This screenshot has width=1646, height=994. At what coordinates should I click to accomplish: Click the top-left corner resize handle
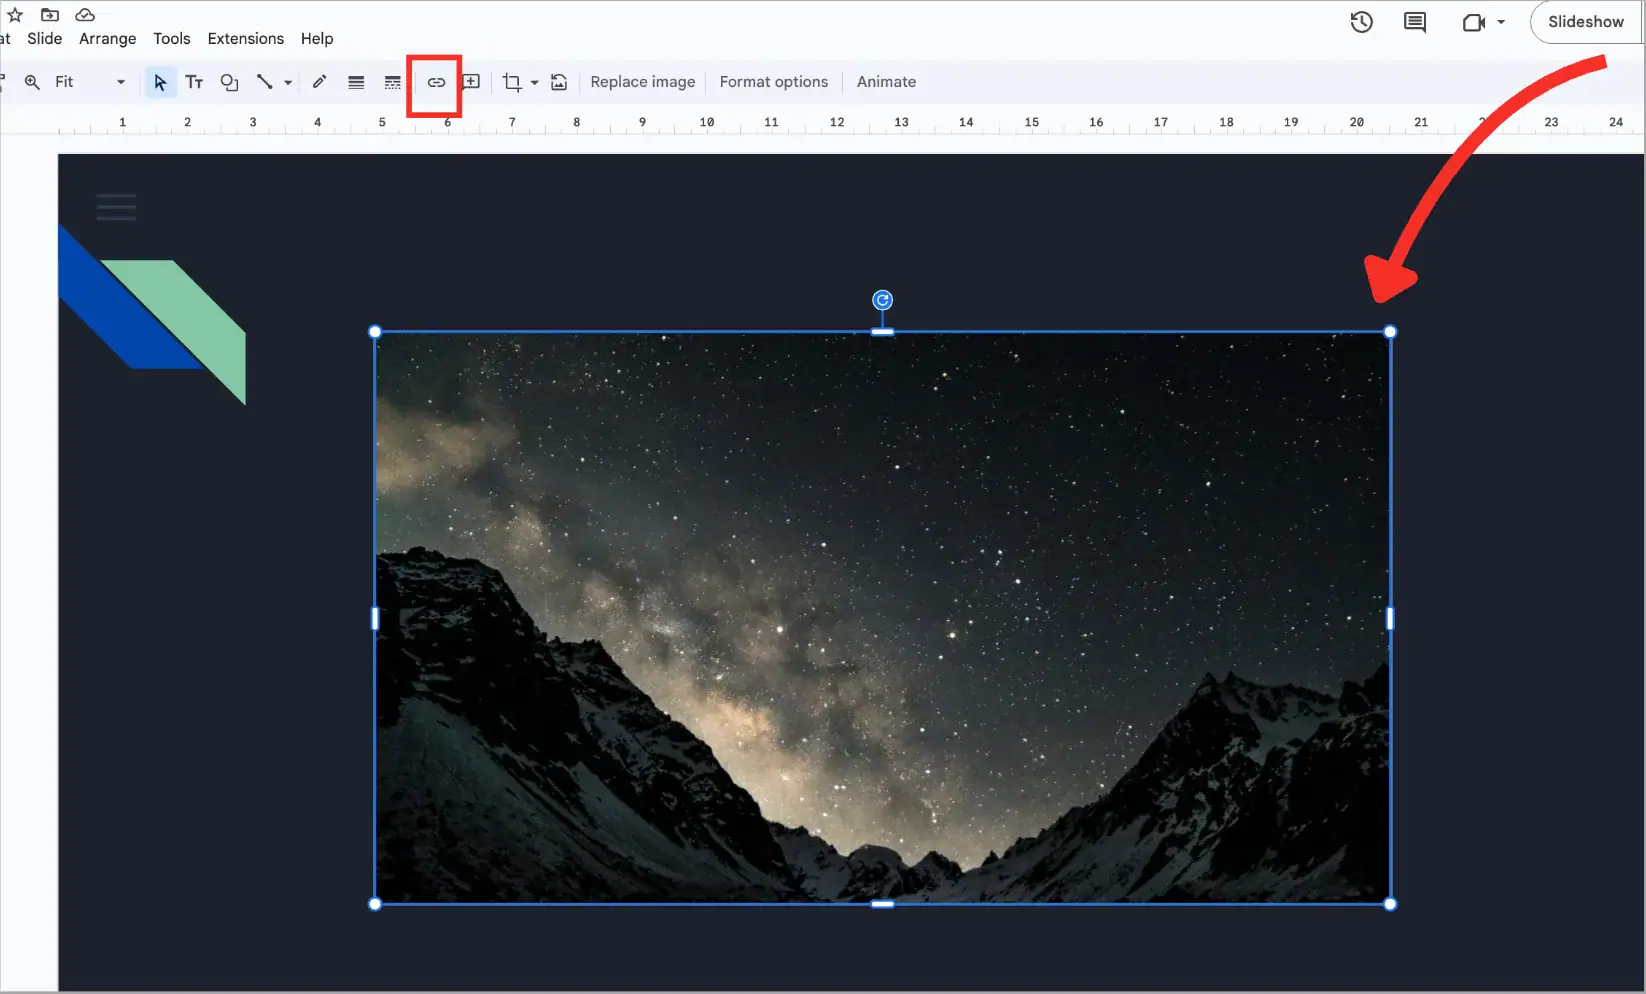coord(375,332)
